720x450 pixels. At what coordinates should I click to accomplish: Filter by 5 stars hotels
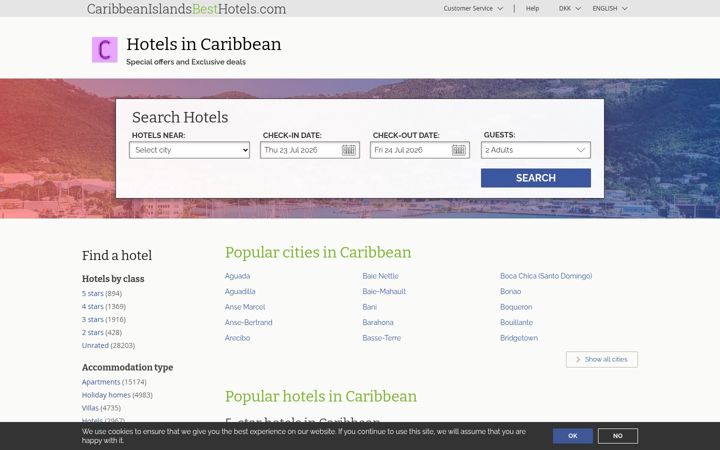tap(93, 293)
